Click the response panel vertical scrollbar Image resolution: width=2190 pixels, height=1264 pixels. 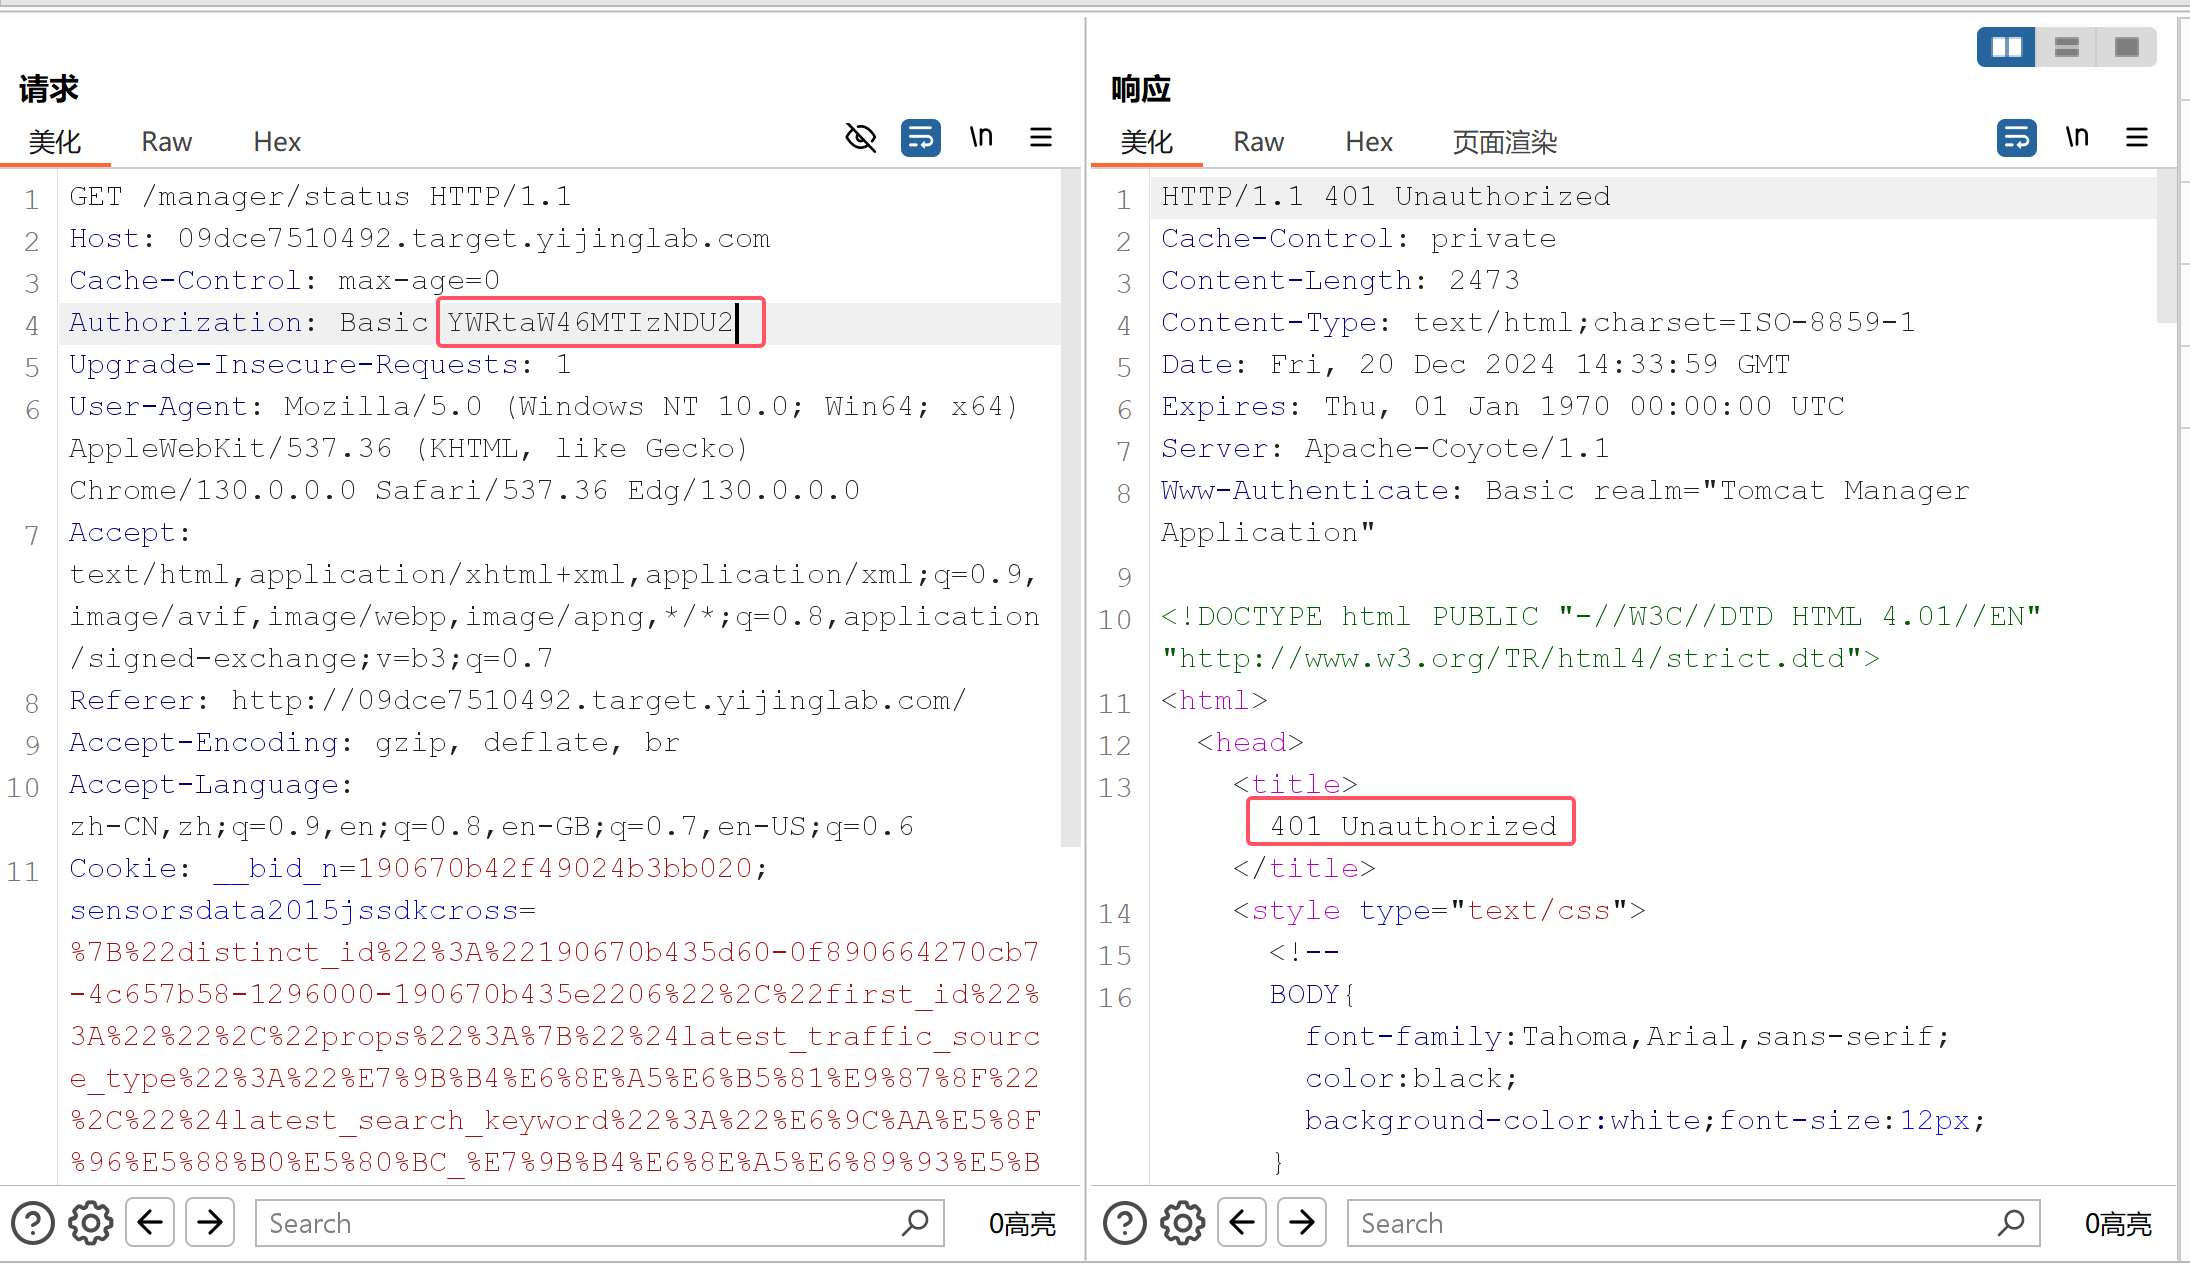point(2167,246)
